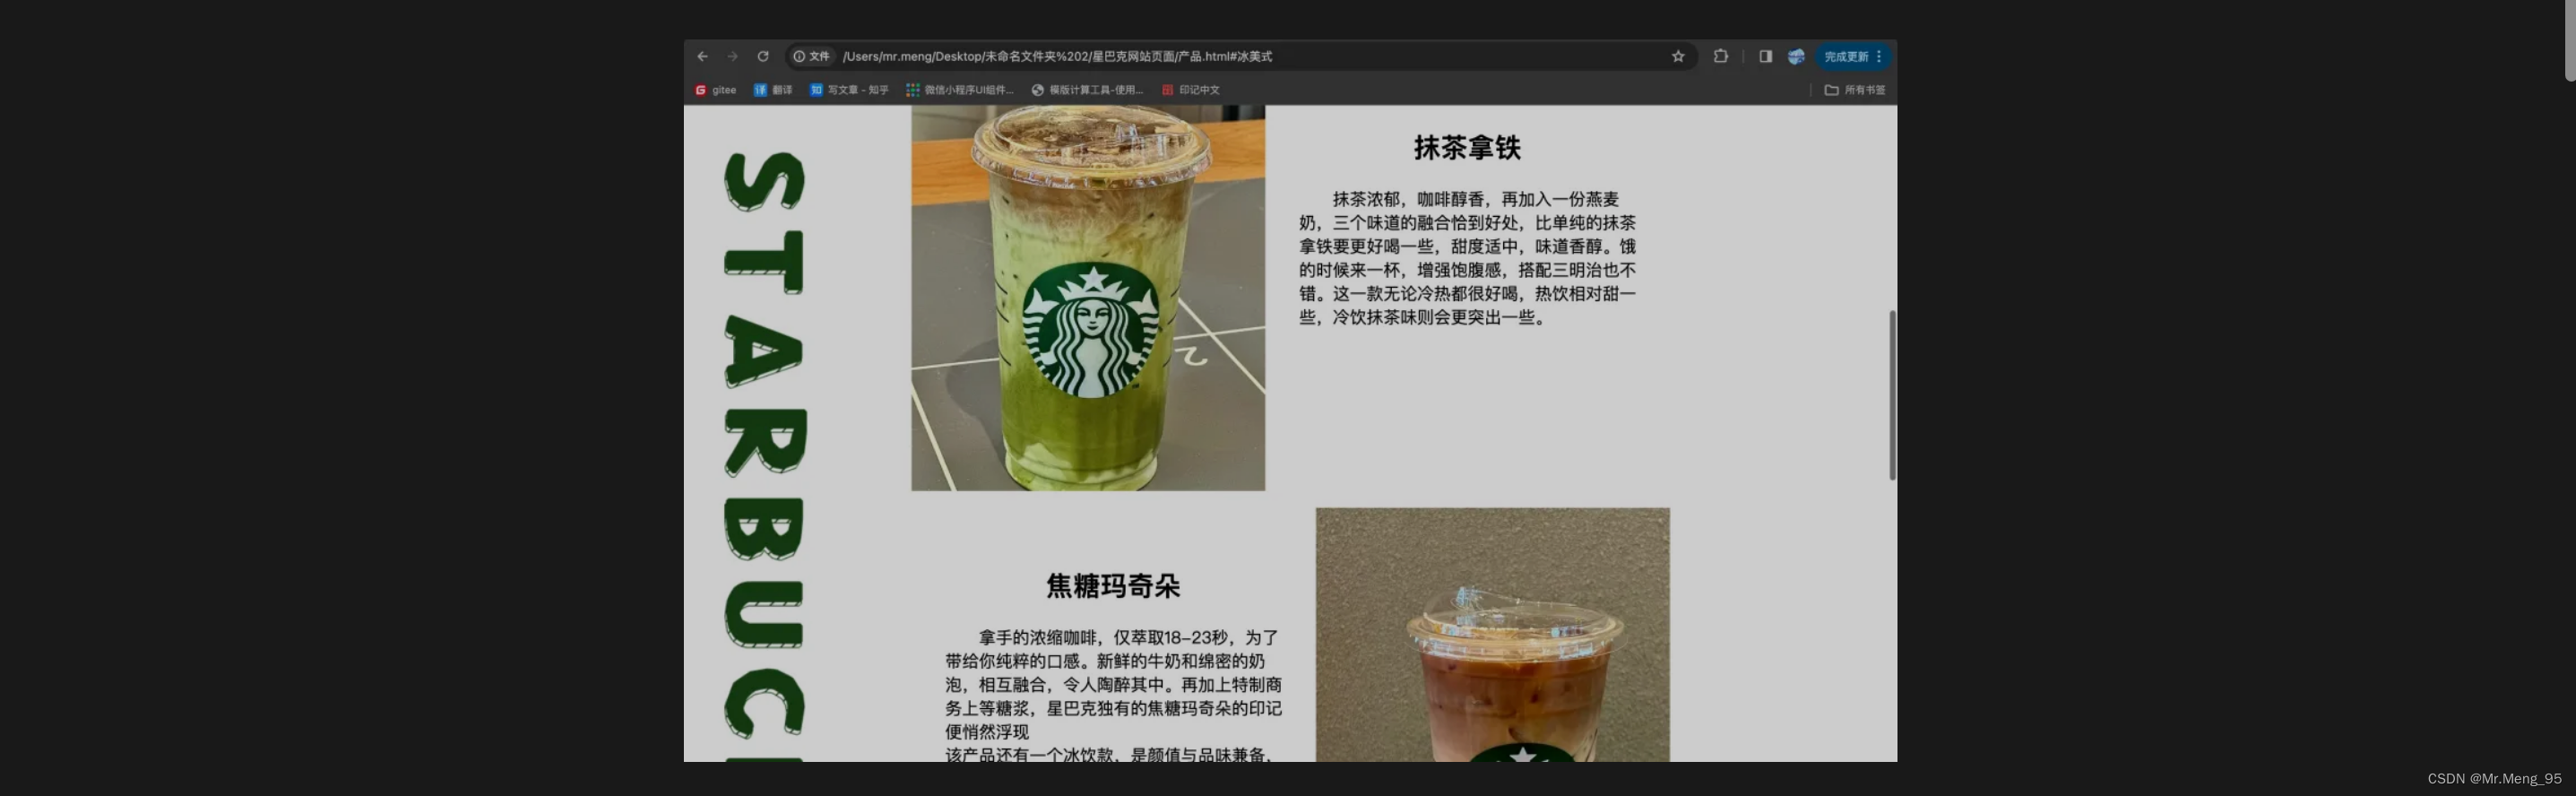The height and width of the screenshot is (796, 2576).
Task: Click the 抹茶浓郁 description paragraph
Action: (x=1467, y=258)
